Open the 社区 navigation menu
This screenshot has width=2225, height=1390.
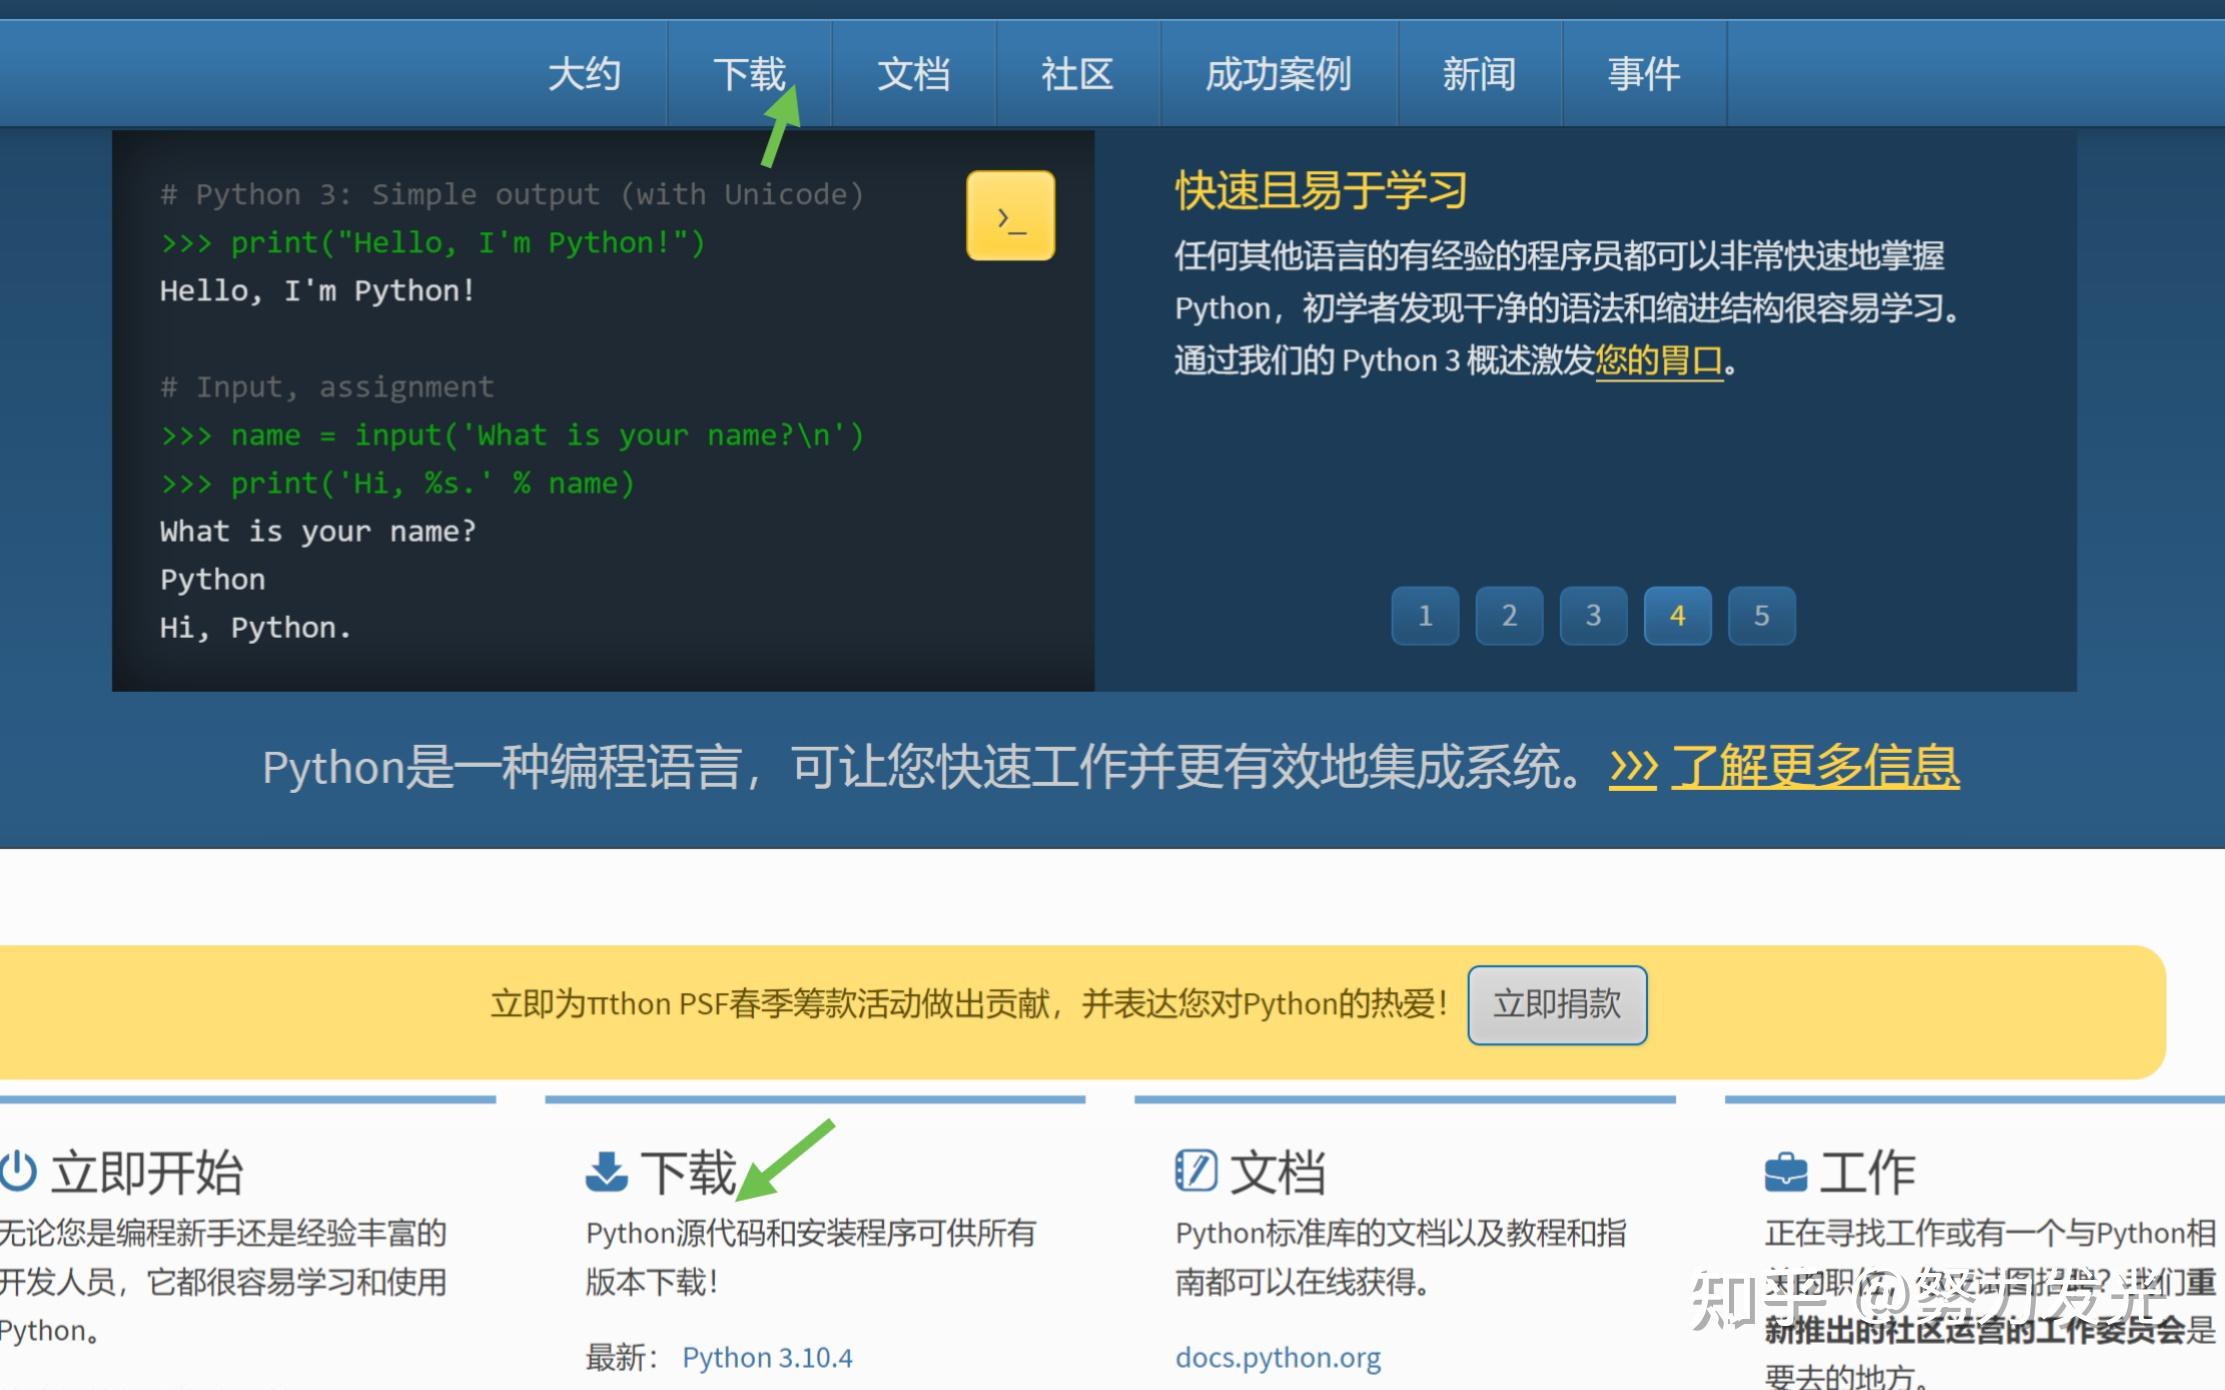1077,74
